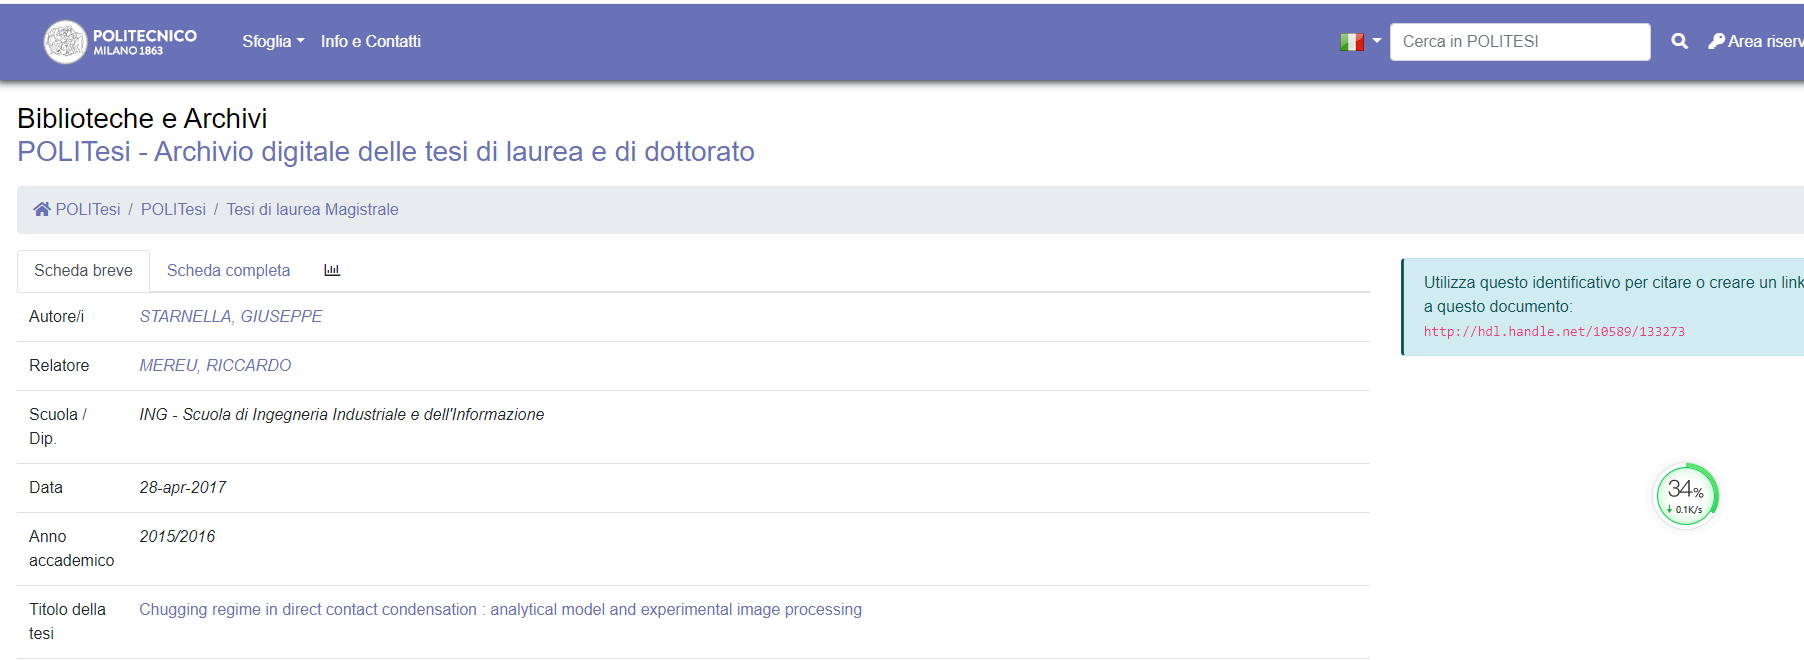
Task: Open advisor MEREU, RICCARDO link
Action: (215, 365)
